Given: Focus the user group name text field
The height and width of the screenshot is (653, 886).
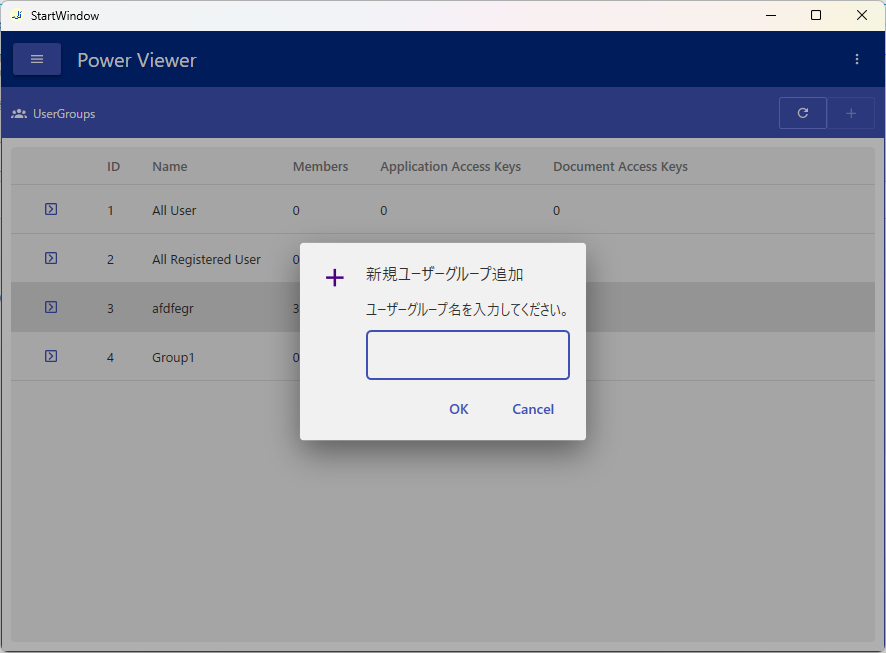Looking at the screenshot, I should pyautogui.click(x=467, y=355).
